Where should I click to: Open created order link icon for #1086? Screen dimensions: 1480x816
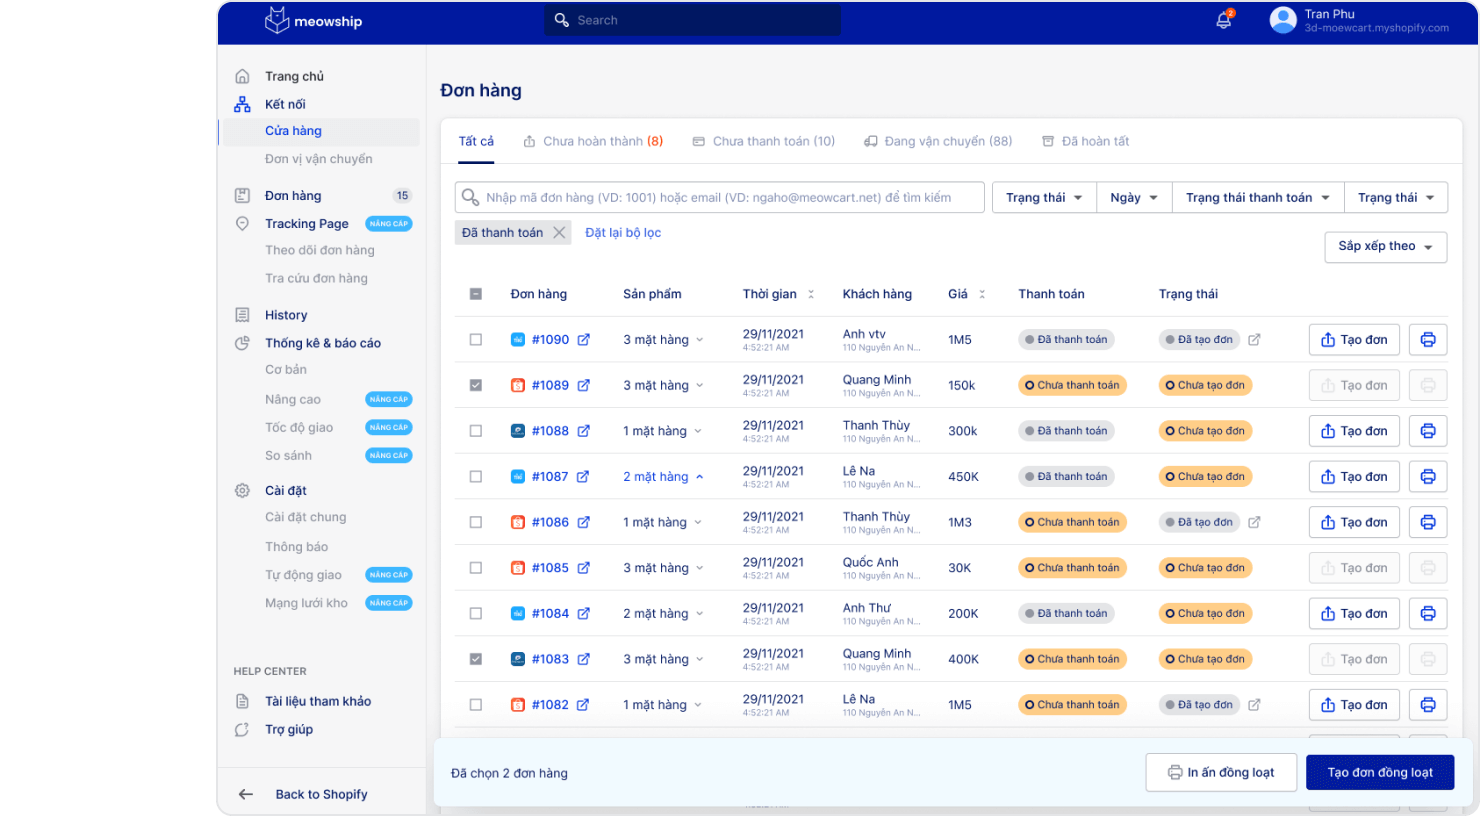click(1254, 522)
